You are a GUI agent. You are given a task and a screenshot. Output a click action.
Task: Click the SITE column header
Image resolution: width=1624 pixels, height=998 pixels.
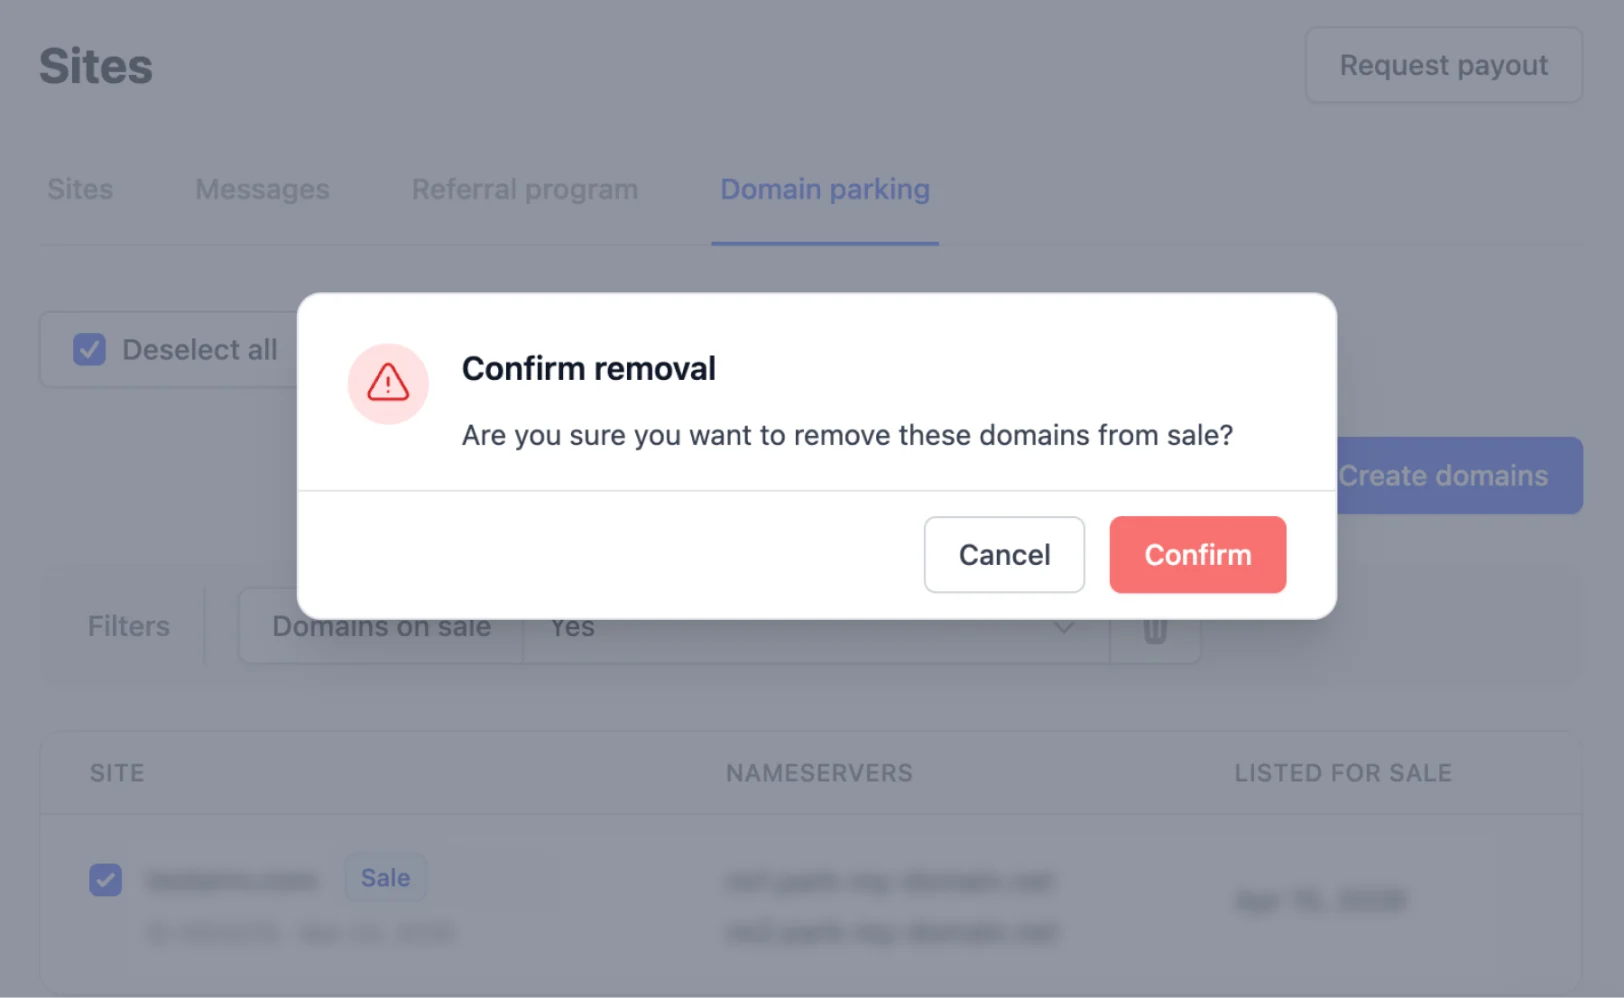[x=117, y=773]
